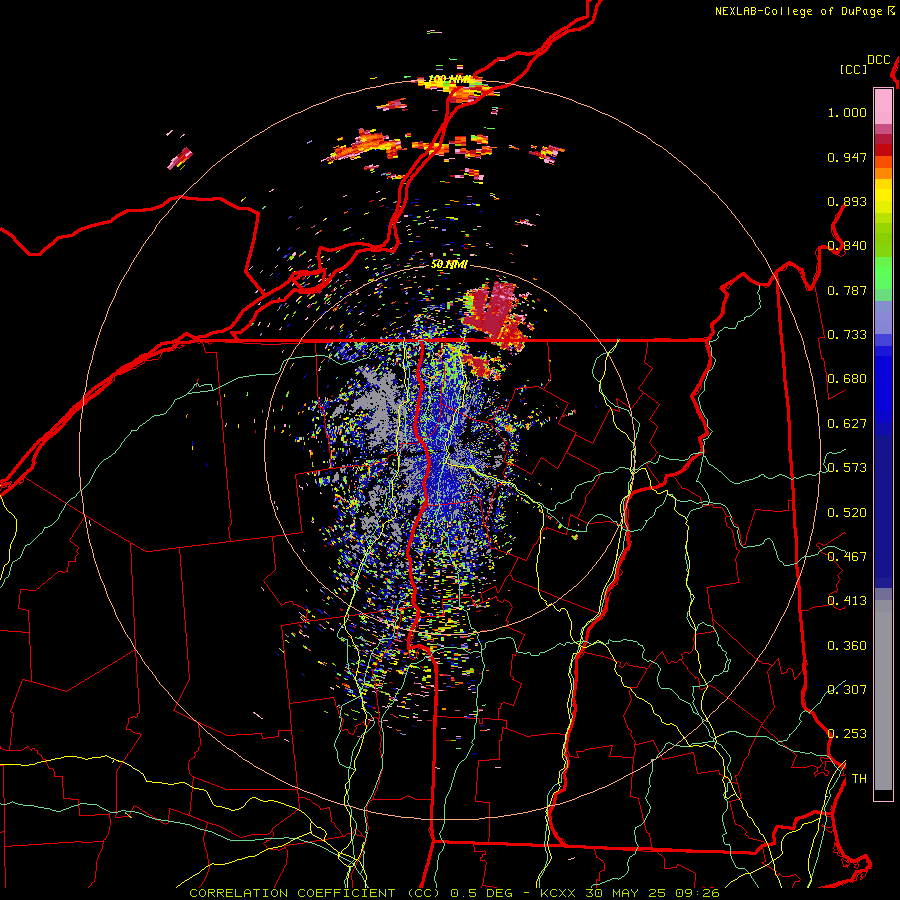
Task: Select the 0.360 legend value
Action: (x=847, y=646)
